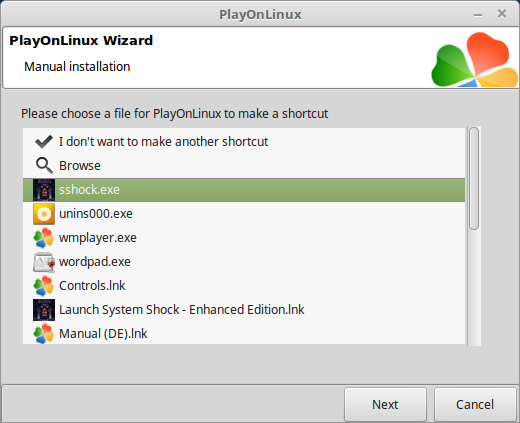Click the Next button
Screen dimensions: 520x423
385,404
